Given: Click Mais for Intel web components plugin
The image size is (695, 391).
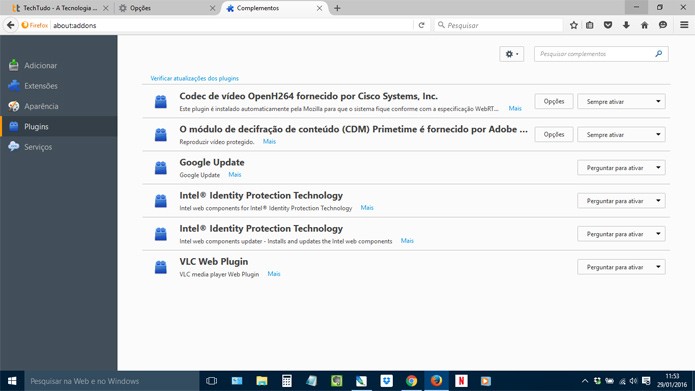Looking at the screenshot, I should 367,207.
